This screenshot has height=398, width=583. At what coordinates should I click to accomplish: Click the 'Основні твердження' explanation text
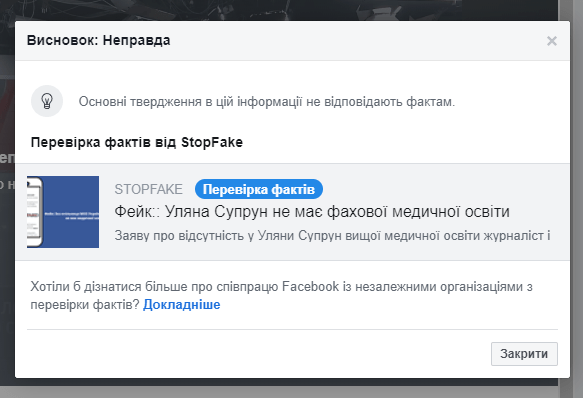[267, 102]
